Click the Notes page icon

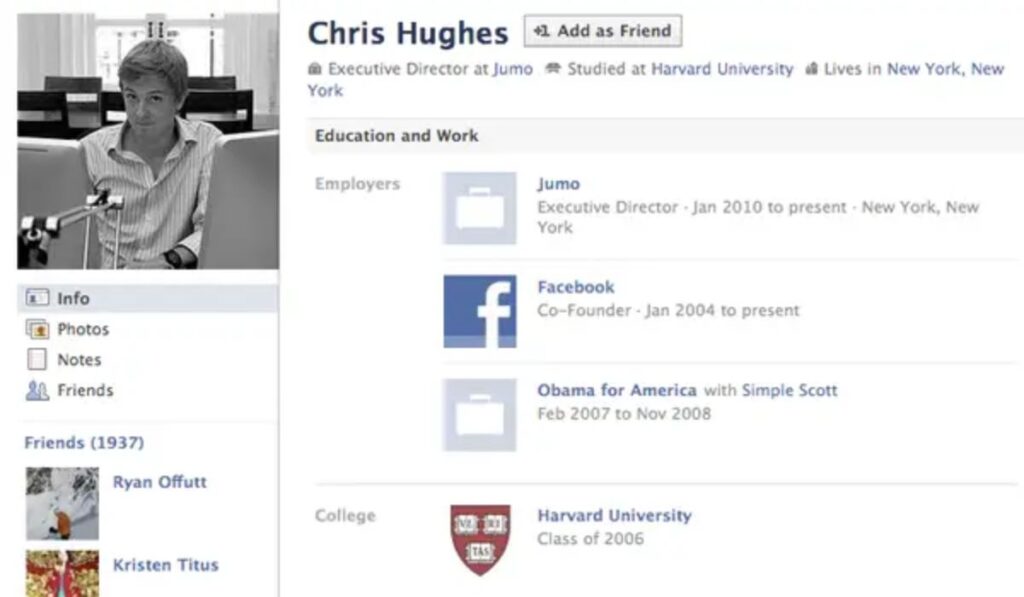(37, 359)
